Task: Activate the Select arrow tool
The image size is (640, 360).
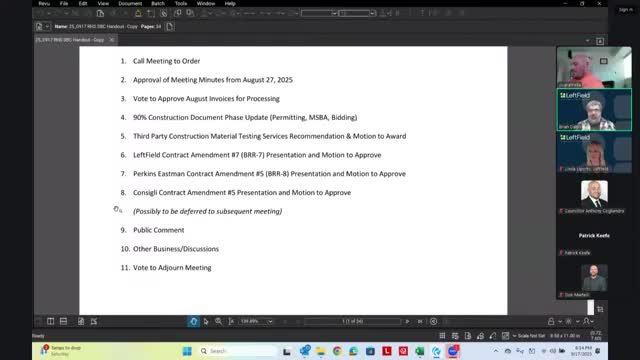Action: click(x=206, y=321)
